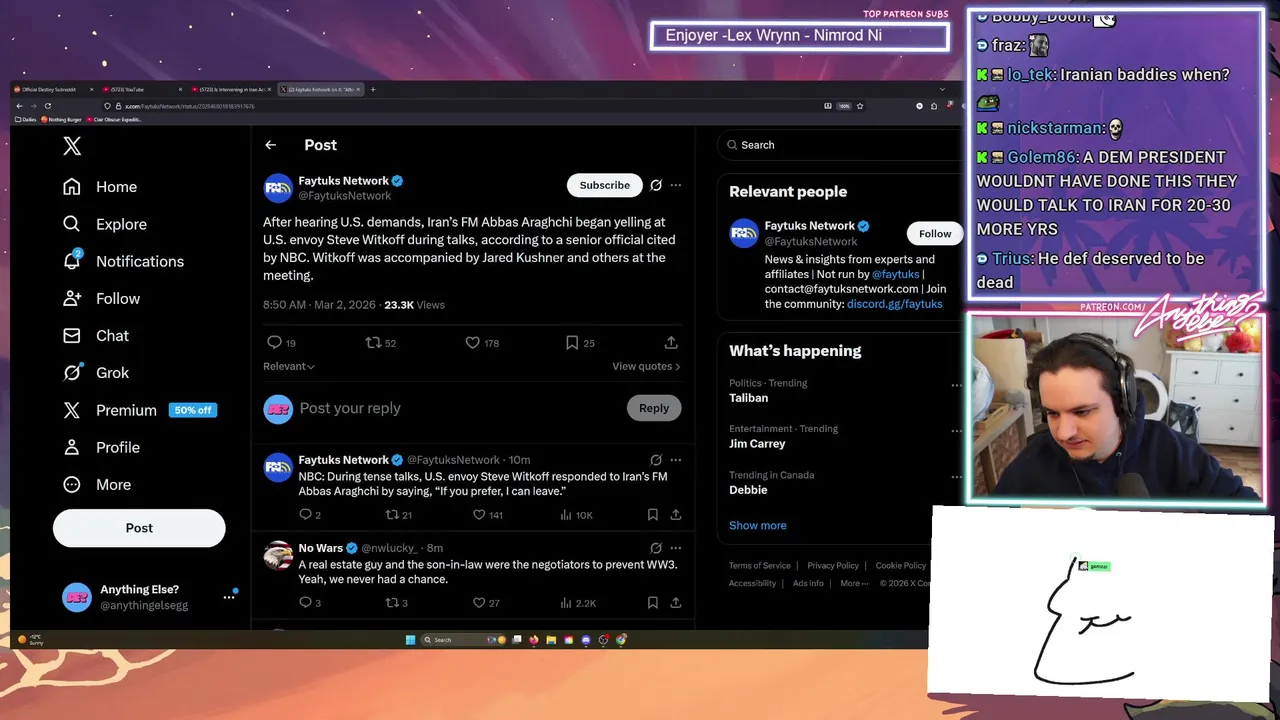This screenshot has height=720, width=1280.
Task: Click reply icon with 19 replies
Action: (281, 343)
